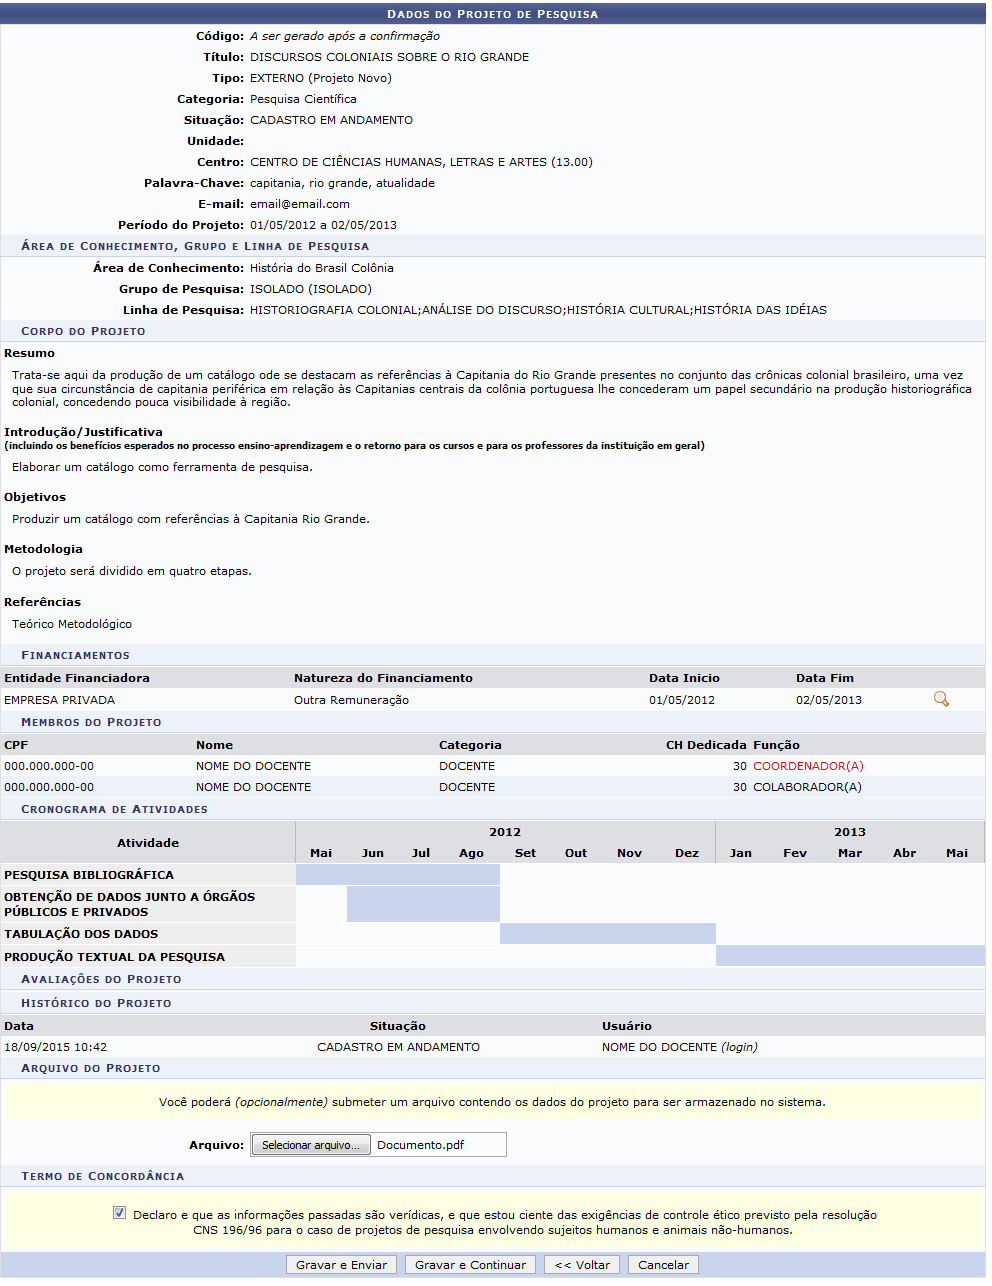Screen dimensions: 992x1286
Task: Click the 'Selecionar arquivo...' button
Action: [310, 1145]
